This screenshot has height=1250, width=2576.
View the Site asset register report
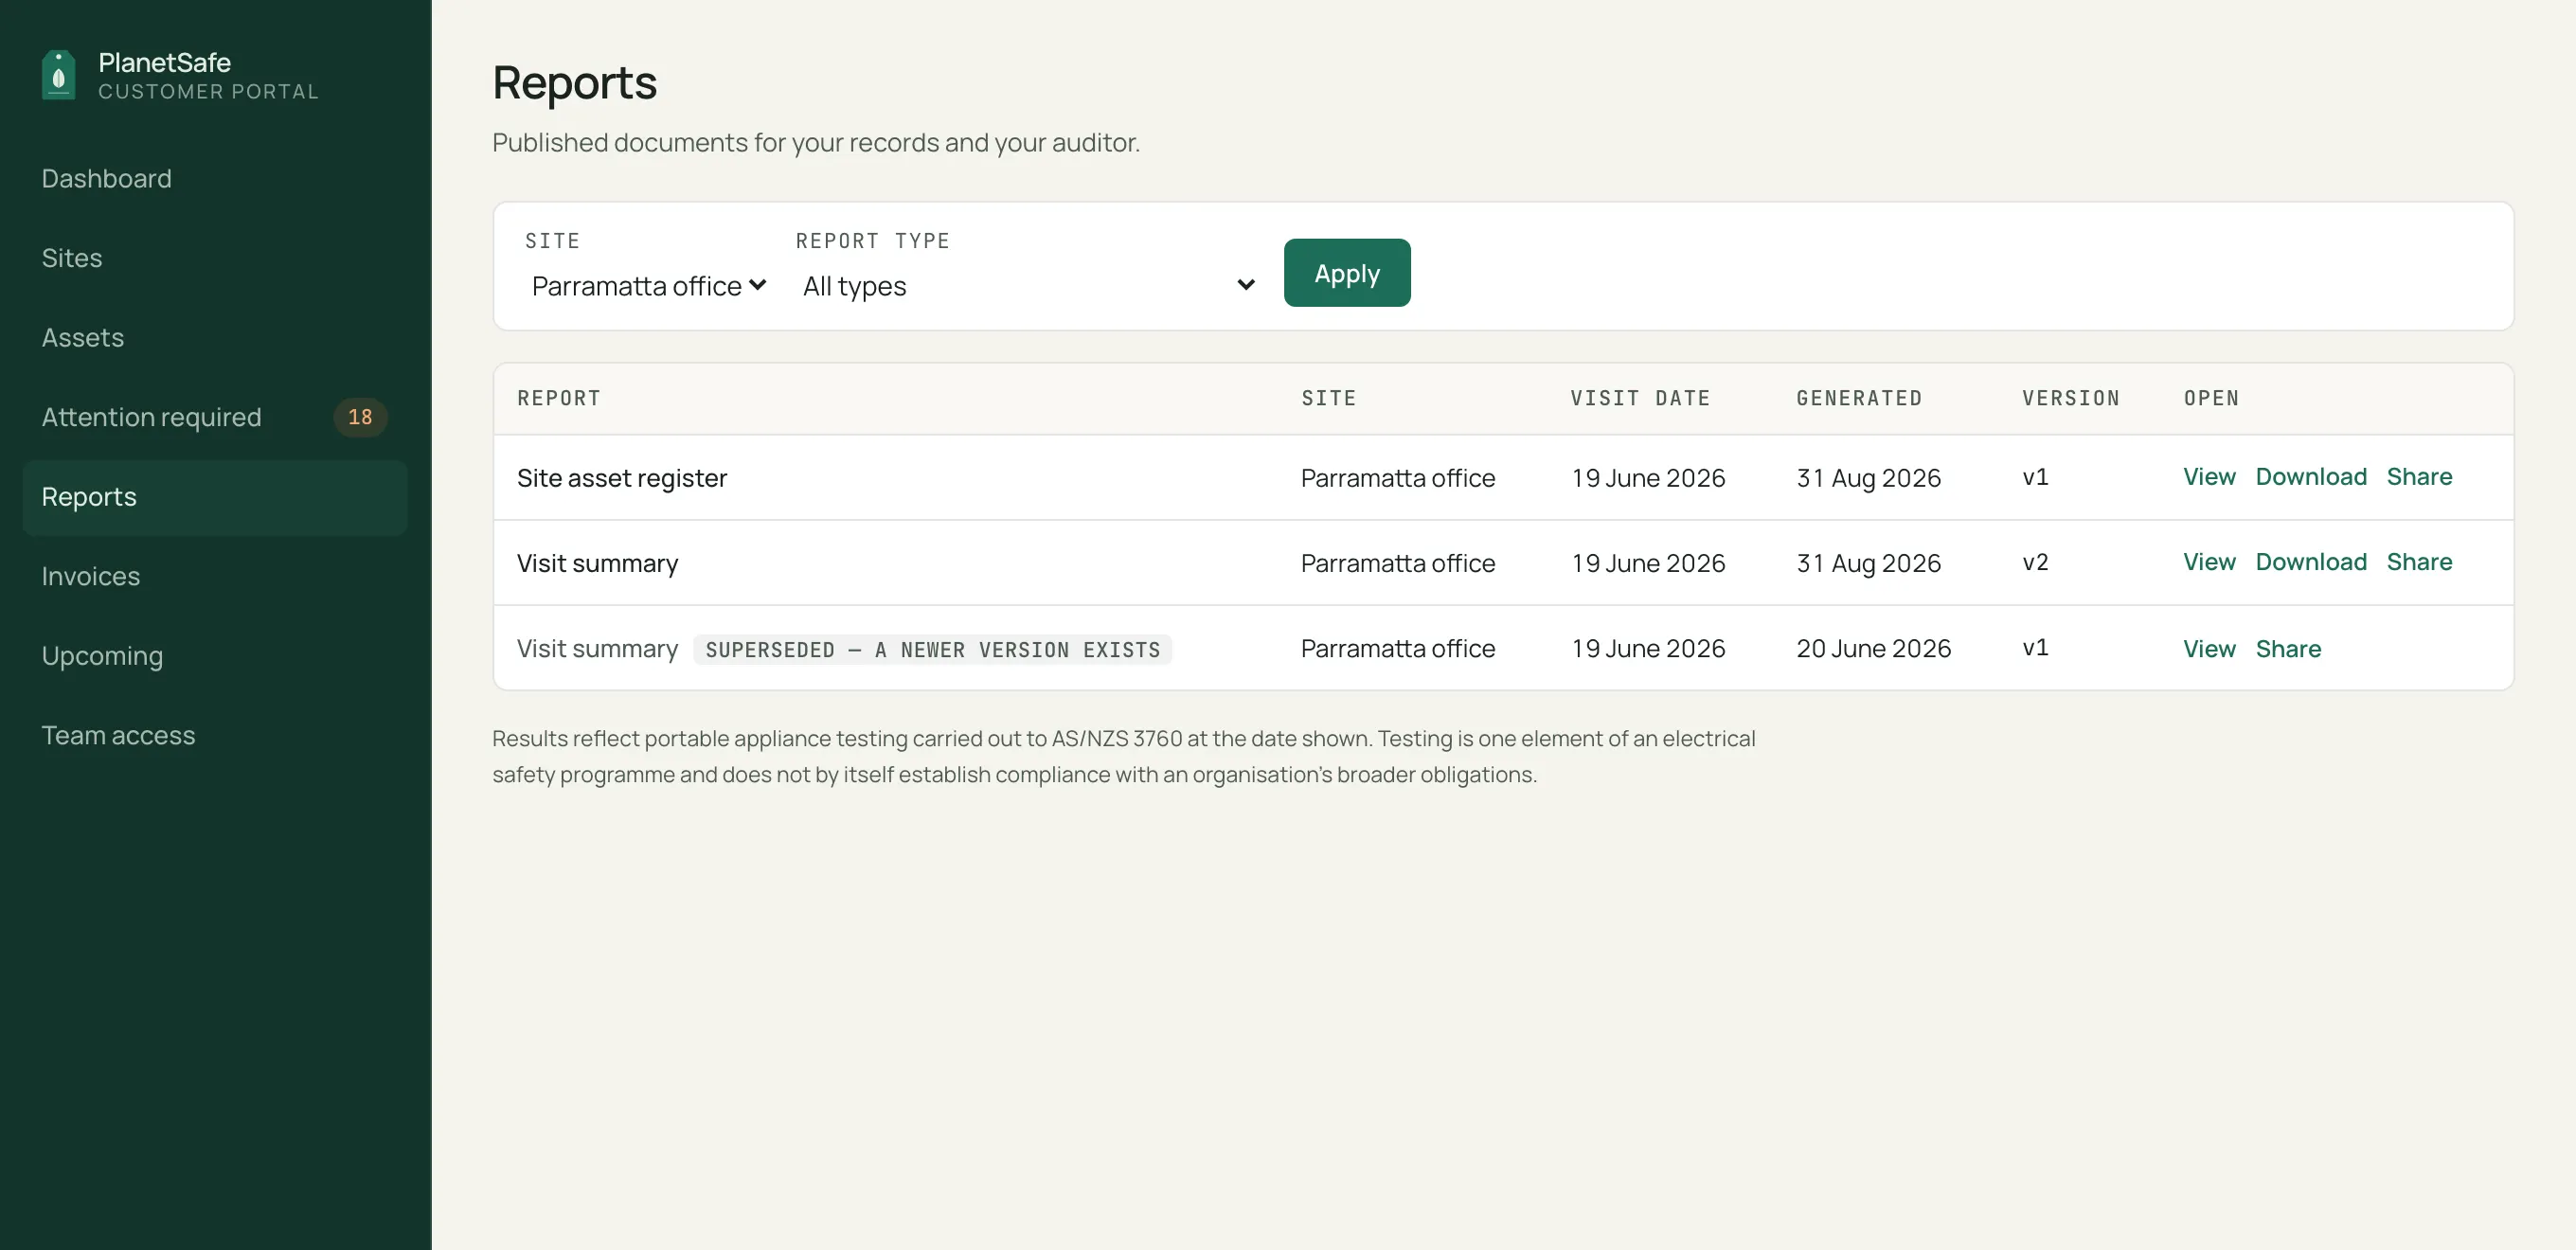pos(2209,477)
